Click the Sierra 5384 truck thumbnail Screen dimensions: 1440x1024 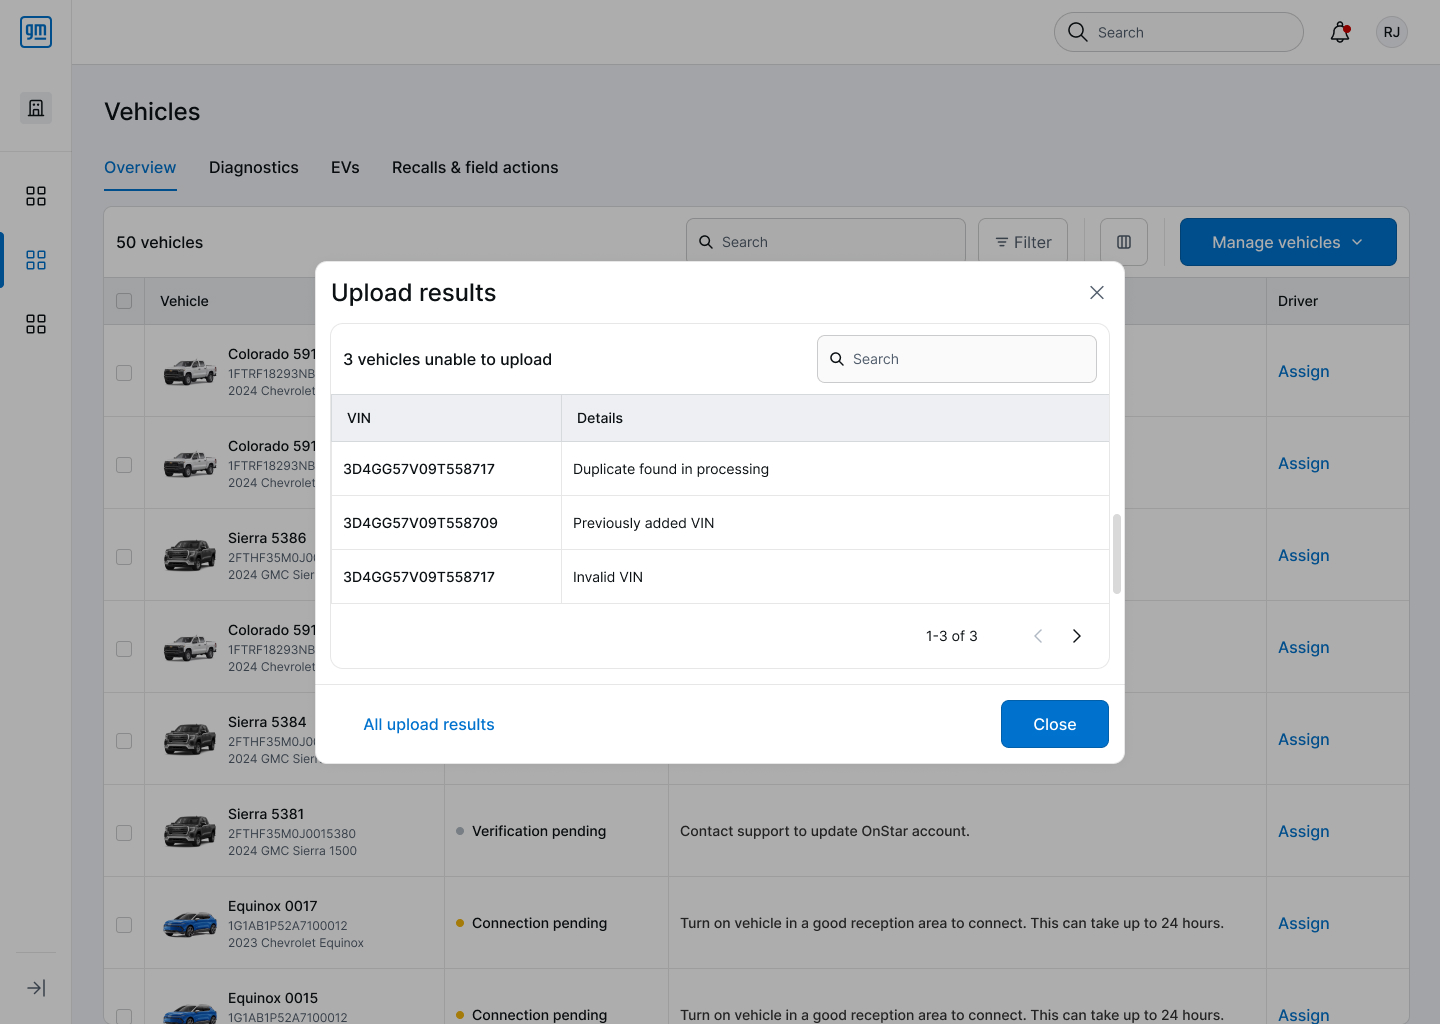[190, 739]
